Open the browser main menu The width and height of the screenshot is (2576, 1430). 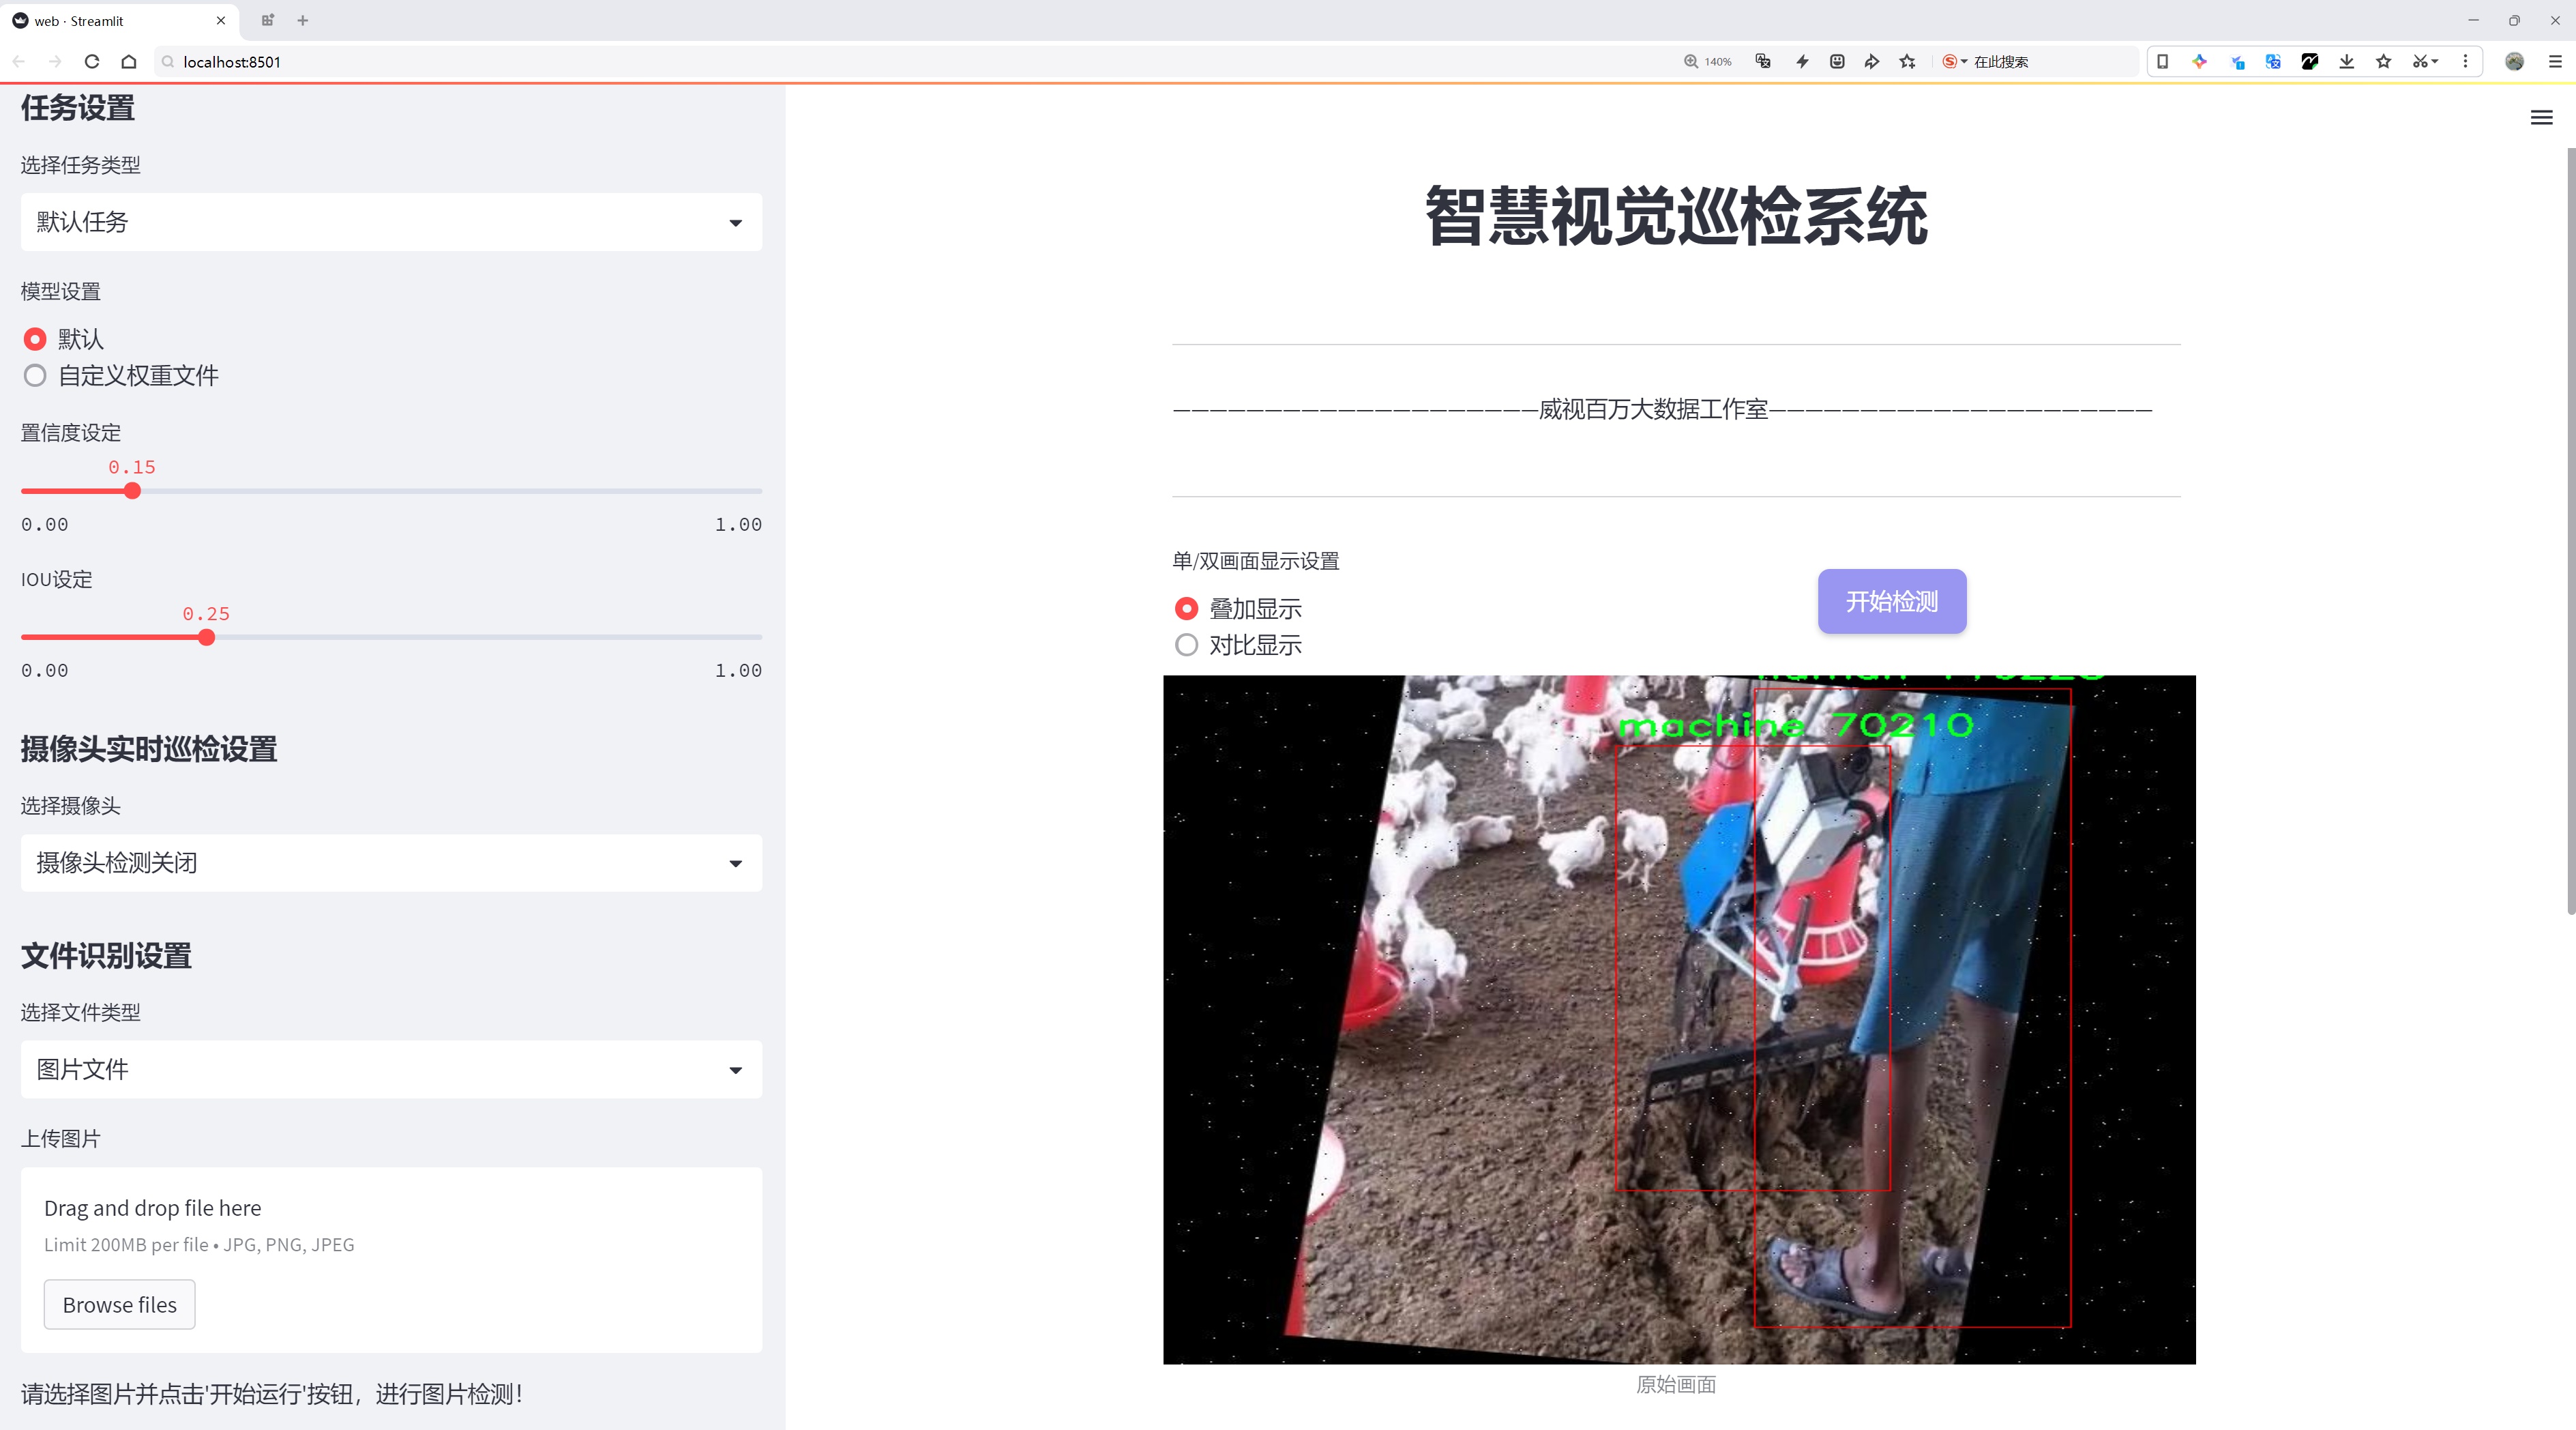click(2555, 61)
